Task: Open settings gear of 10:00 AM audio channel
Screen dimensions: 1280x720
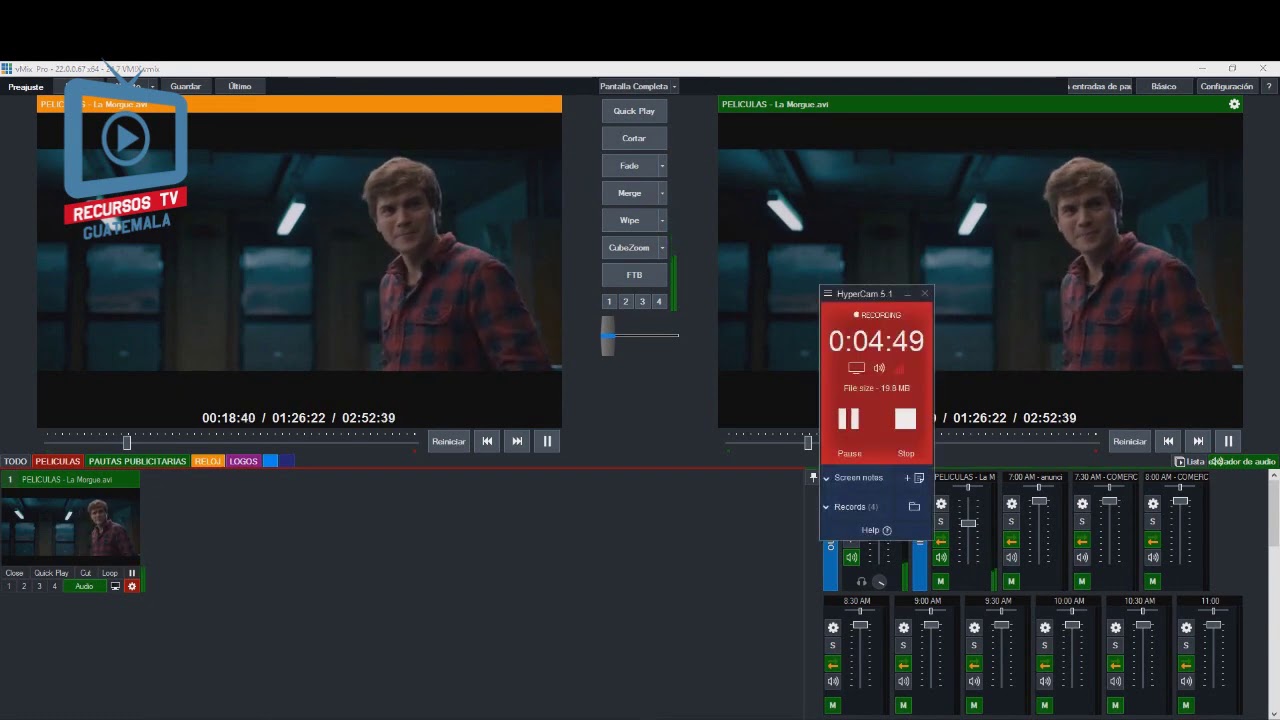Action: pos(1045,628)
